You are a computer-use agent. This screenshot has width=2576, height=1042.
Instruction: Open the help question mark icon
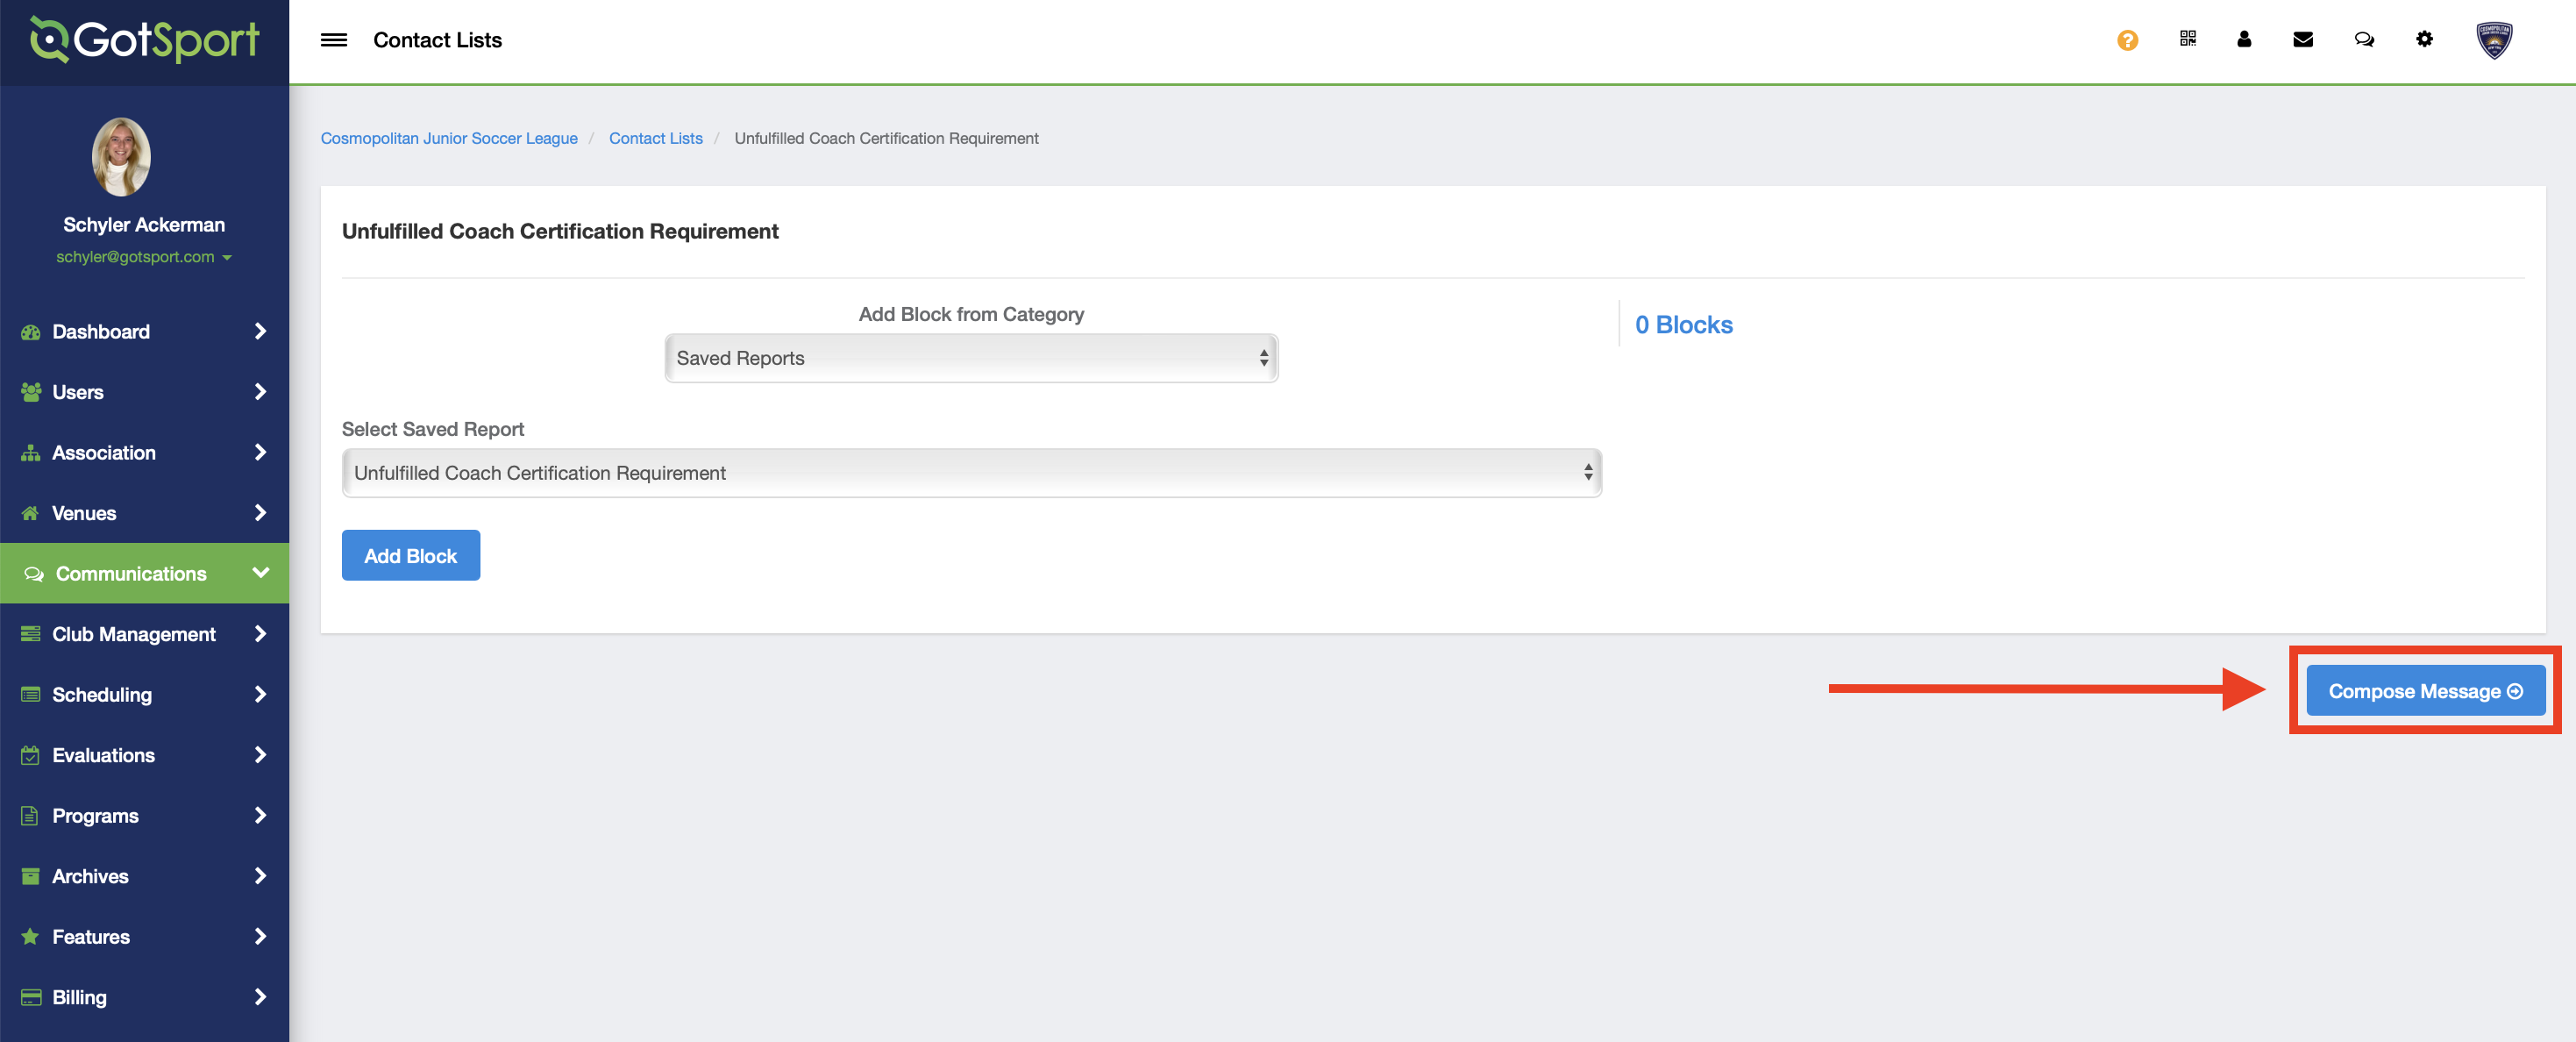[2127, 40]
